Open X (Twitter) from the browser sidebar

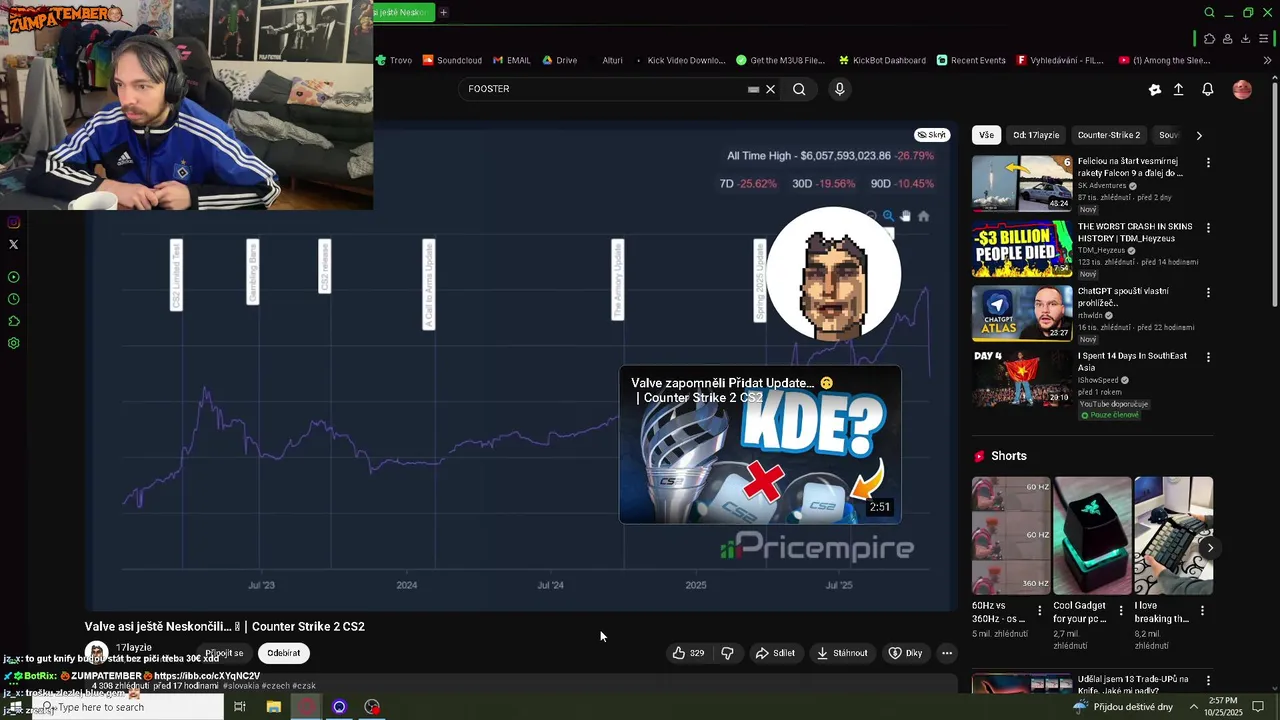click(13, 244)
